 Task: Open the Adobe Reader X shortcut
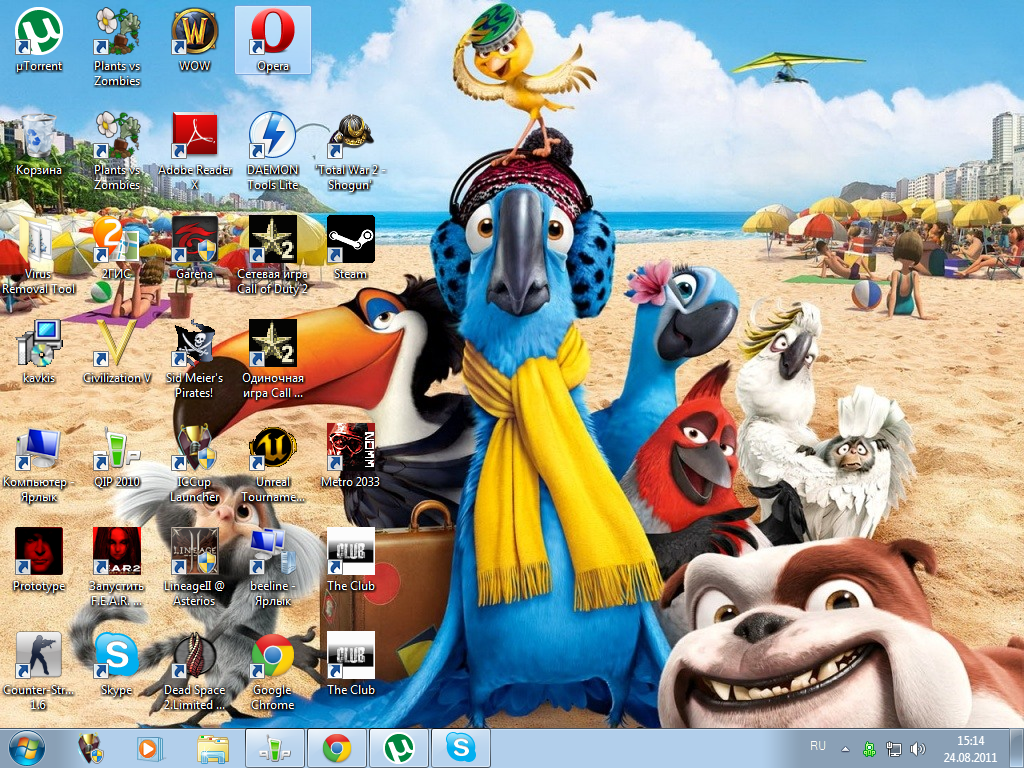pyautogui.click(x=195, y=152)
